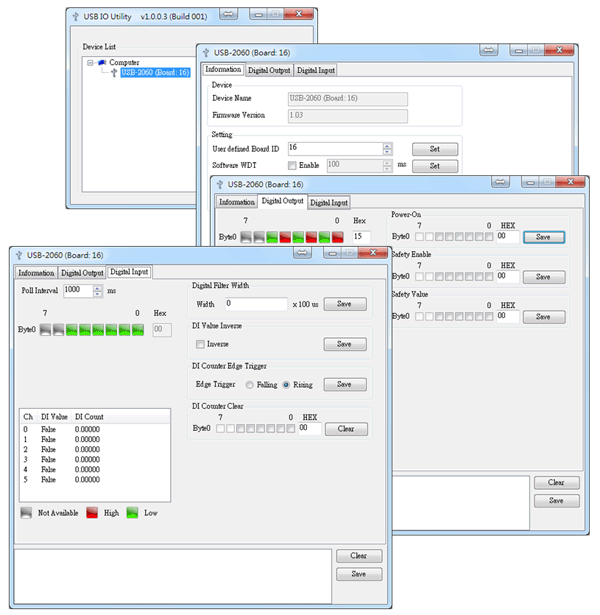Click the Device Name field
This screenshot has height=615, width=600.
tap(347, 99)
